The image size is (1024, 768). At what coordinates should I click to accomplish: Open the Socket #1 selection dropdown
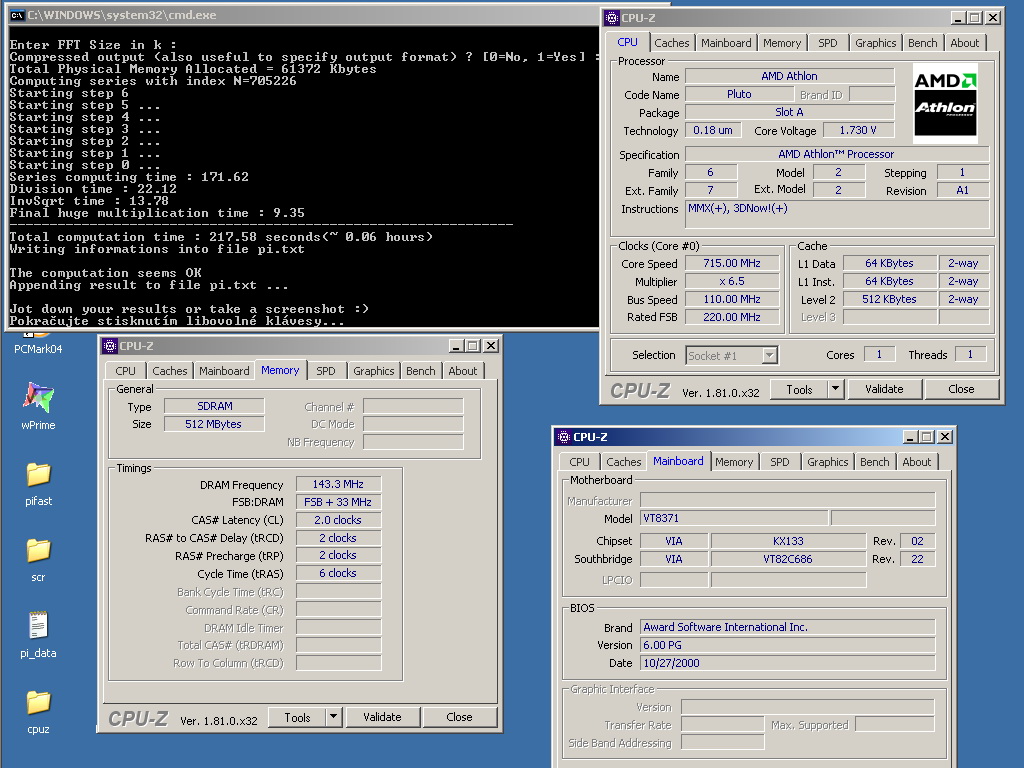(769, 355)
